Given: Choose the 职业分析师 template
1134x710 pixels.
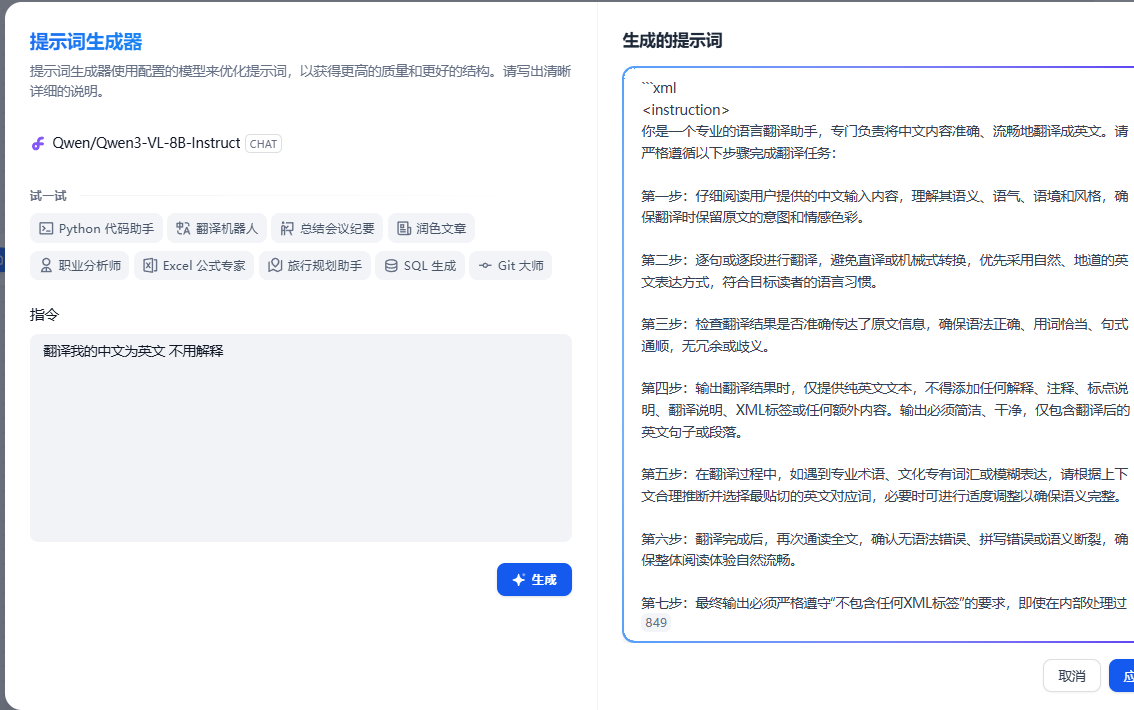Looking at the screenshot, I should point(80,265).
